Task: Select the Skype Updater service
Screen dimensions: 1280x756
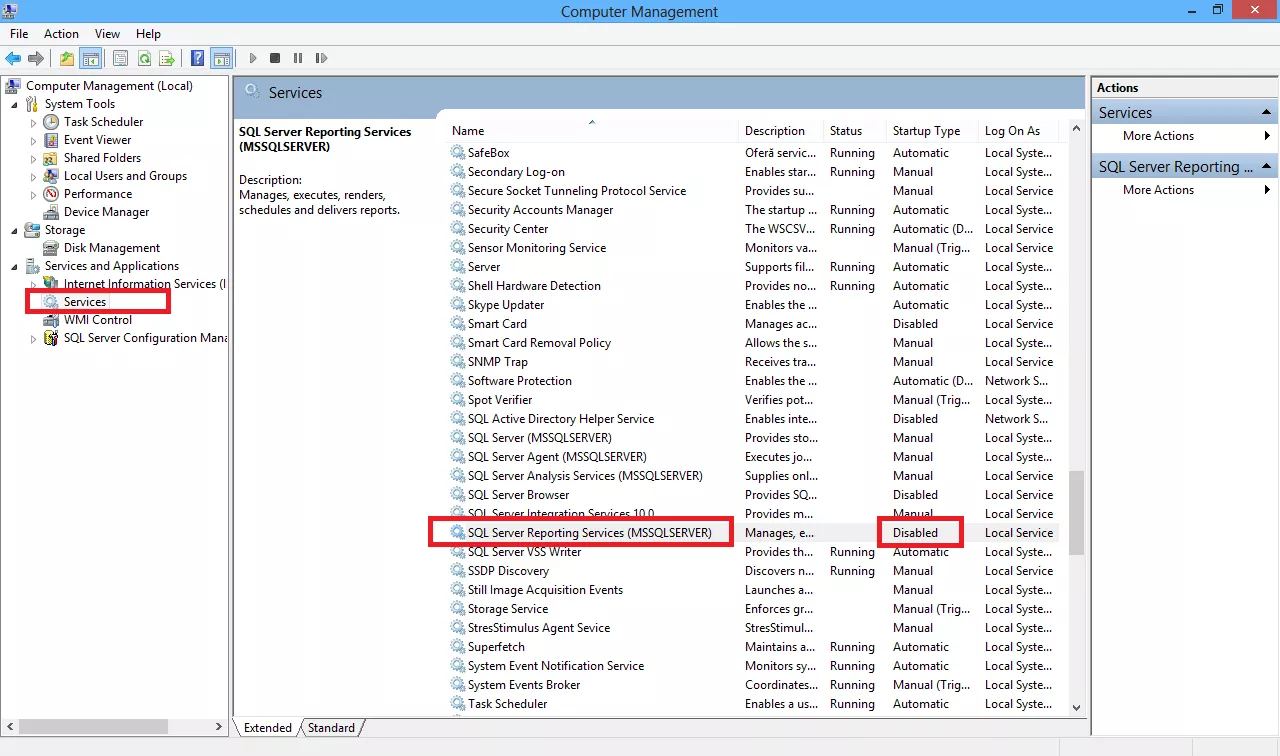Action: [x=752, y=305]
